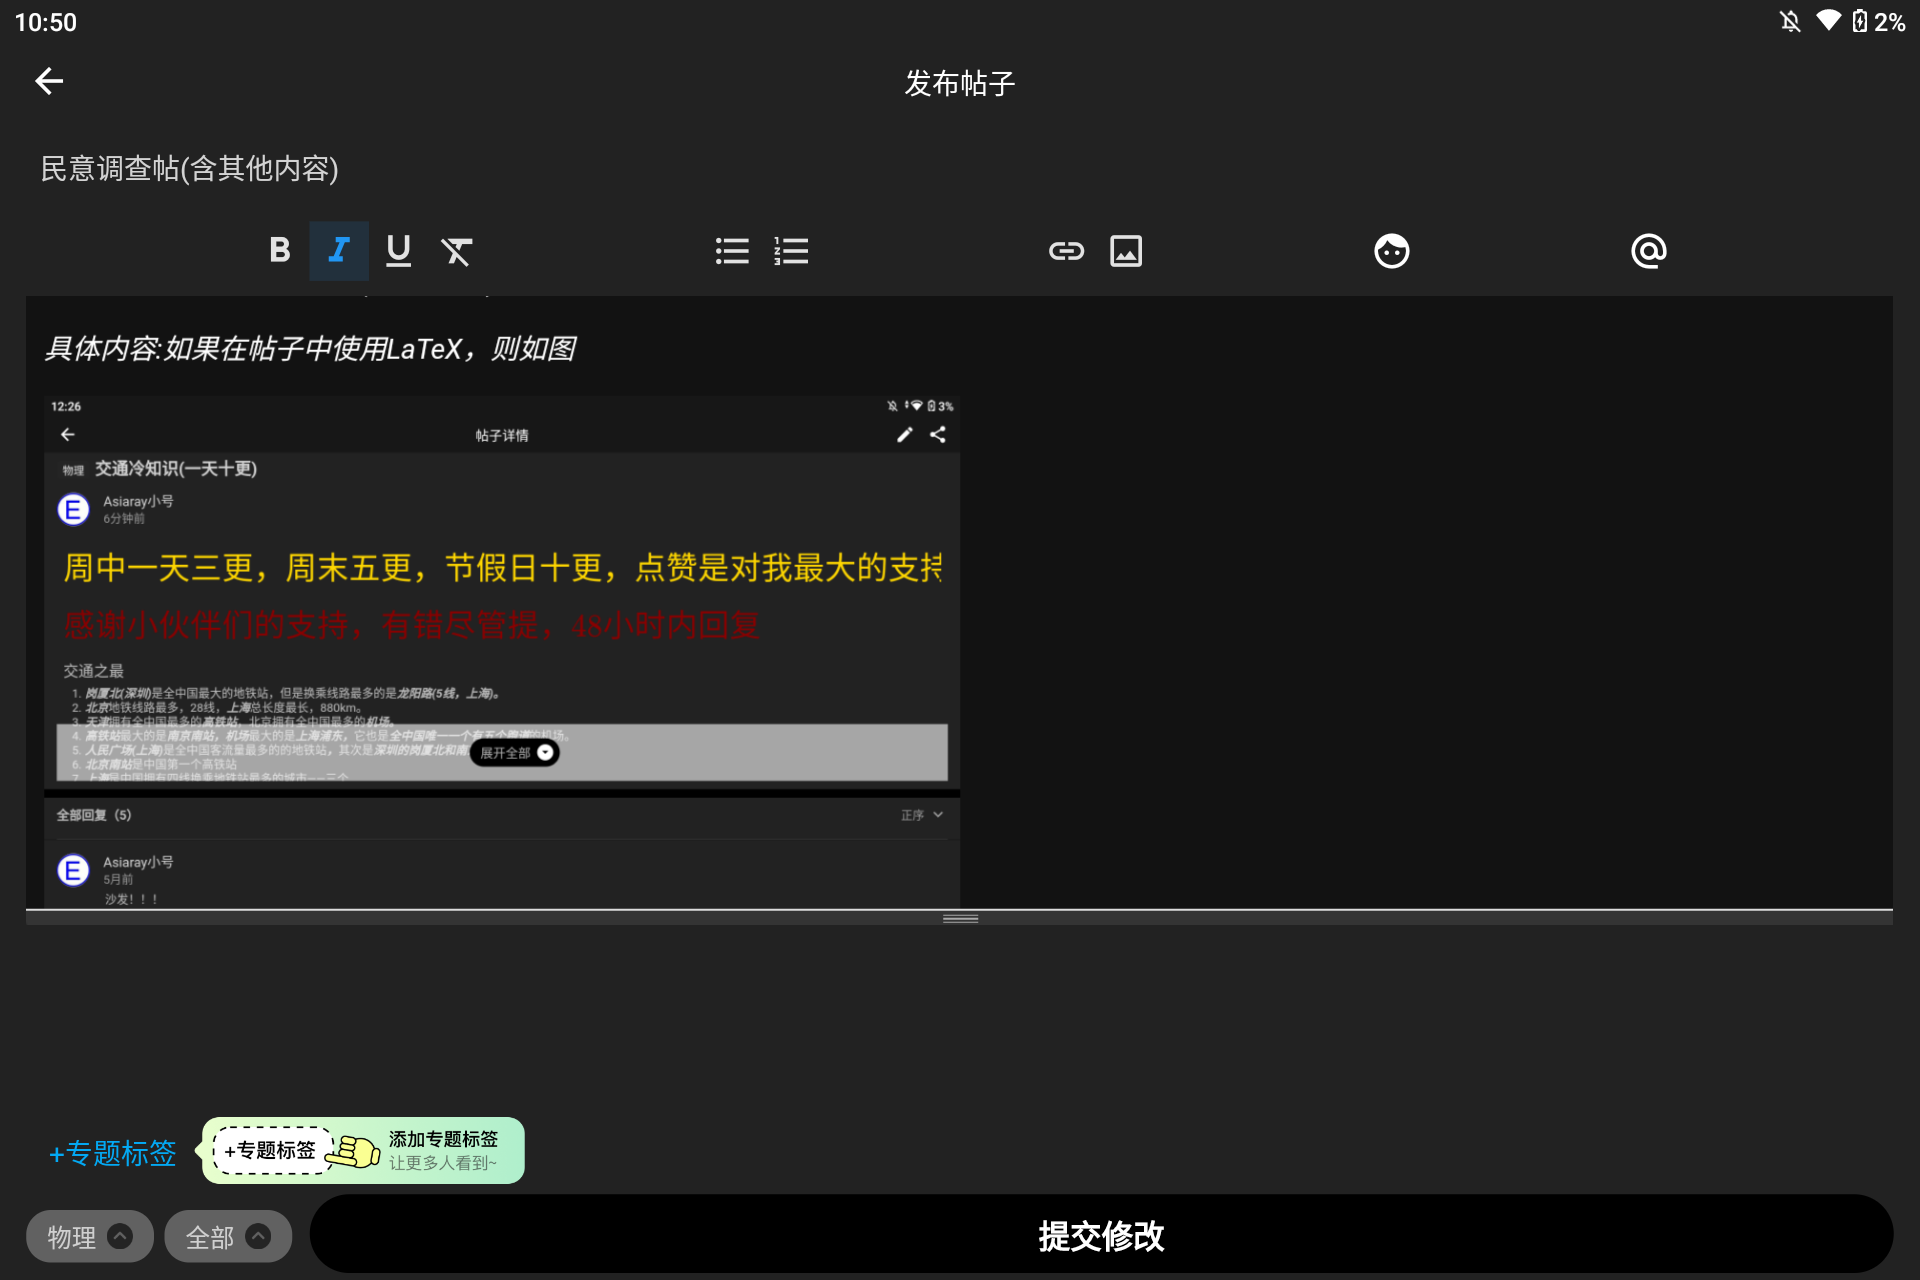Add a topic tag via +专题标签
Image resolution: width=1920 pixels, height=1280 pixels.
coord(113,1153)
